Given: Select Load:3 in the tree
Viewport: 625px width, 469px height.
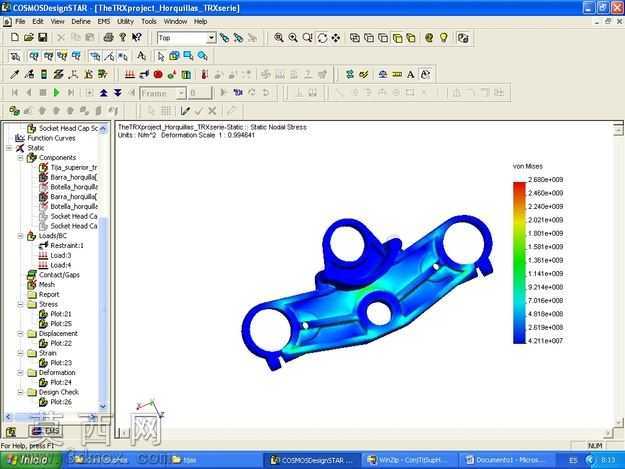Looking at the screenshot, I should click(x=61, y=255).
